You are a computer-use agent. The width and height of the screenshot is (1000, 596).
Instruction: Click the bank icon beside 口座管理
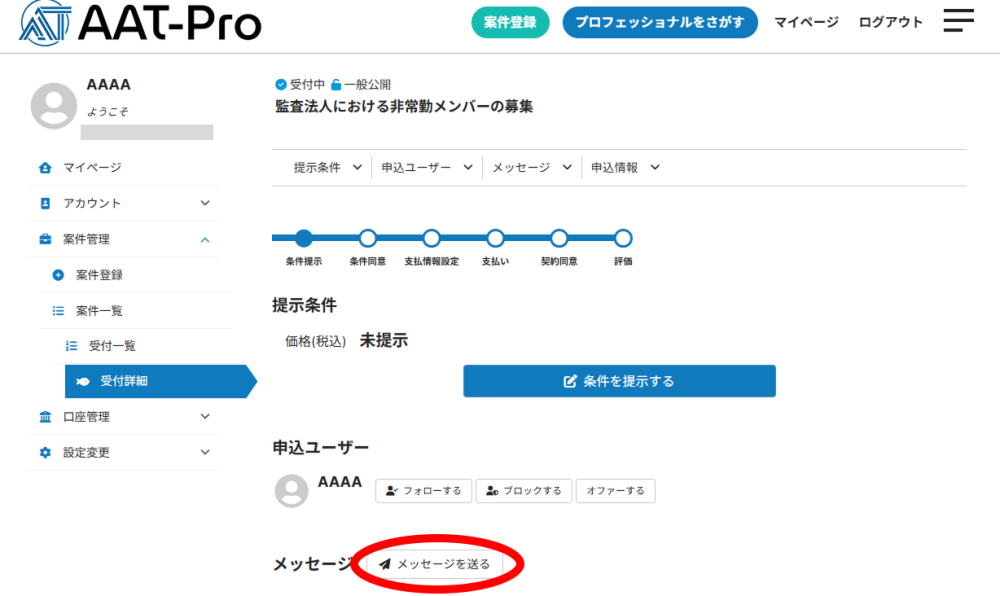pyautogui.click(x=45, y=417)
